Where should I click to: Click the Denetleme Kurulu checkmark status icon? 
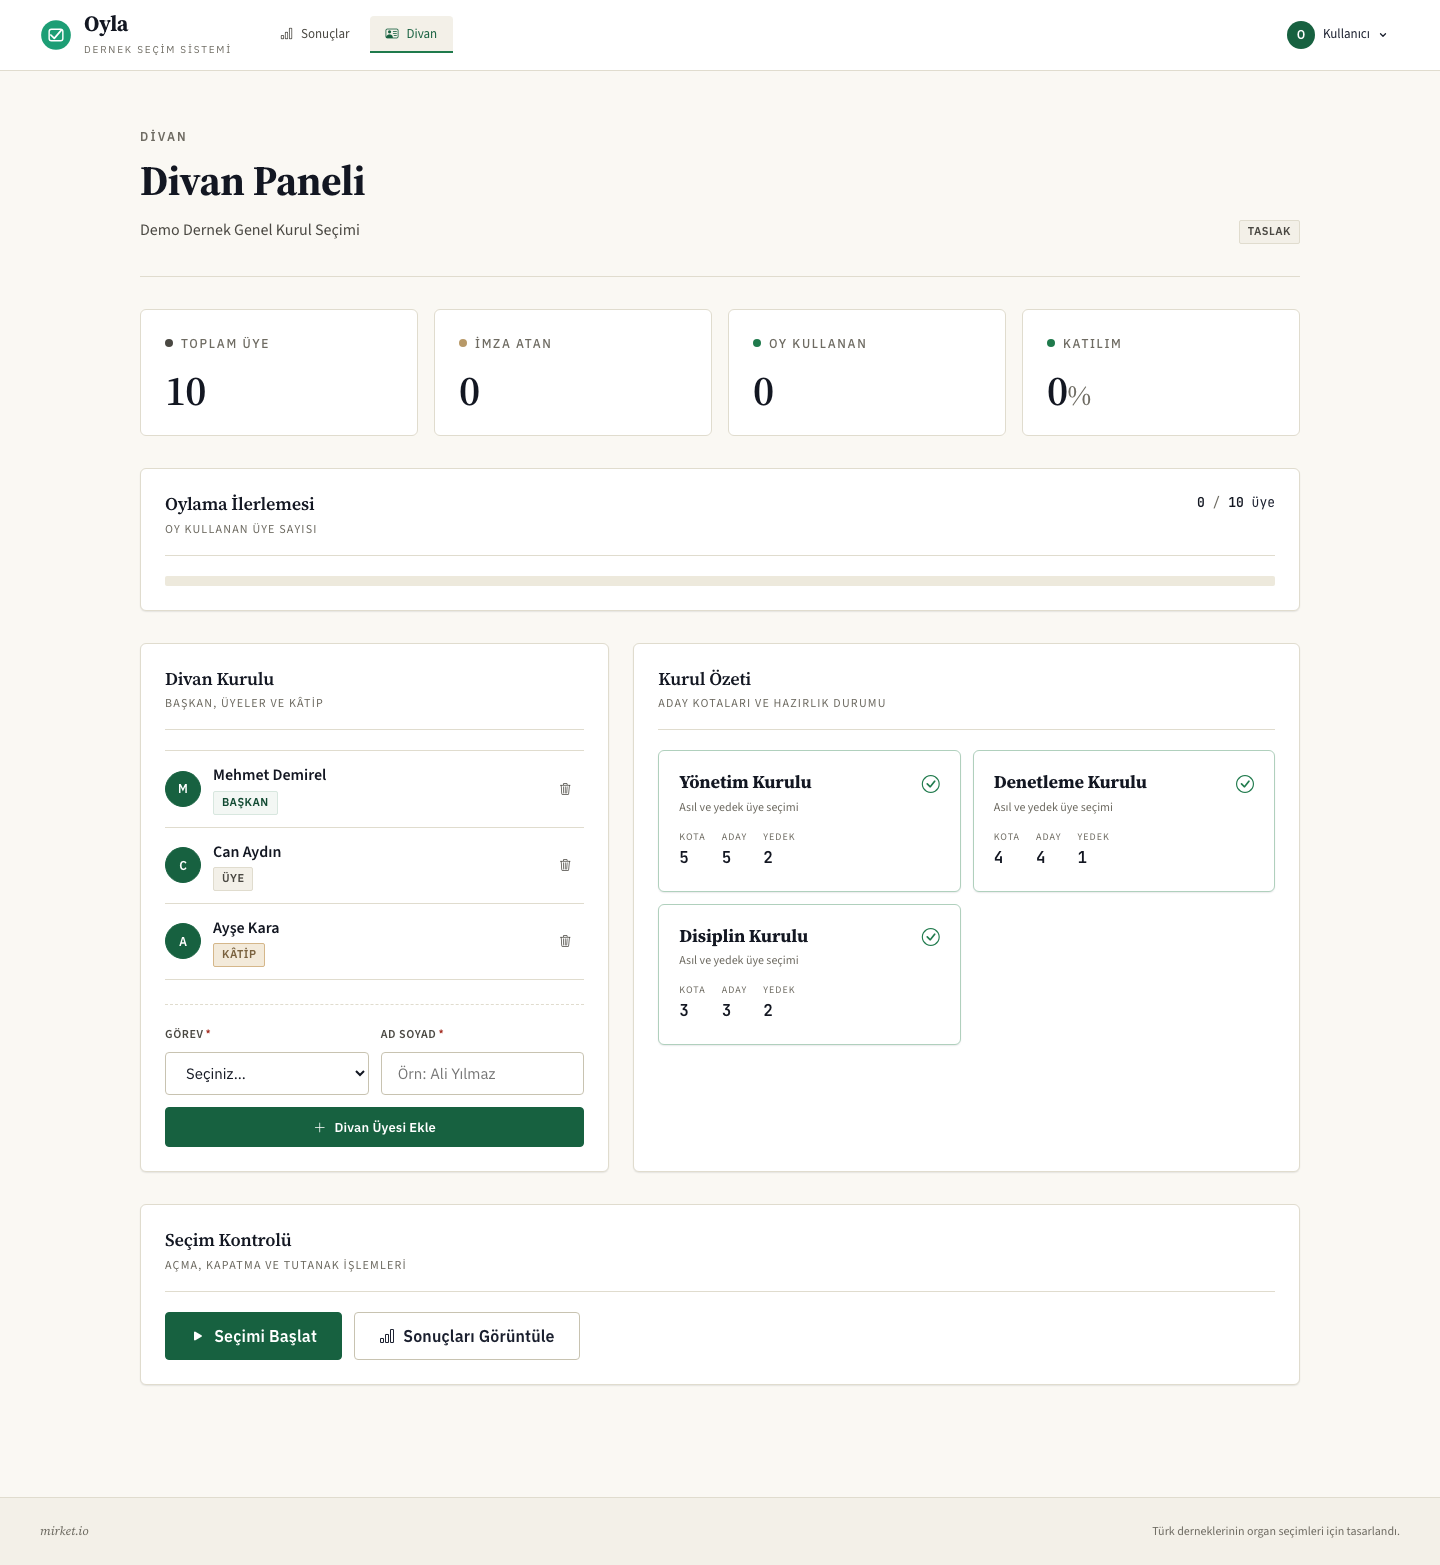1245,784
